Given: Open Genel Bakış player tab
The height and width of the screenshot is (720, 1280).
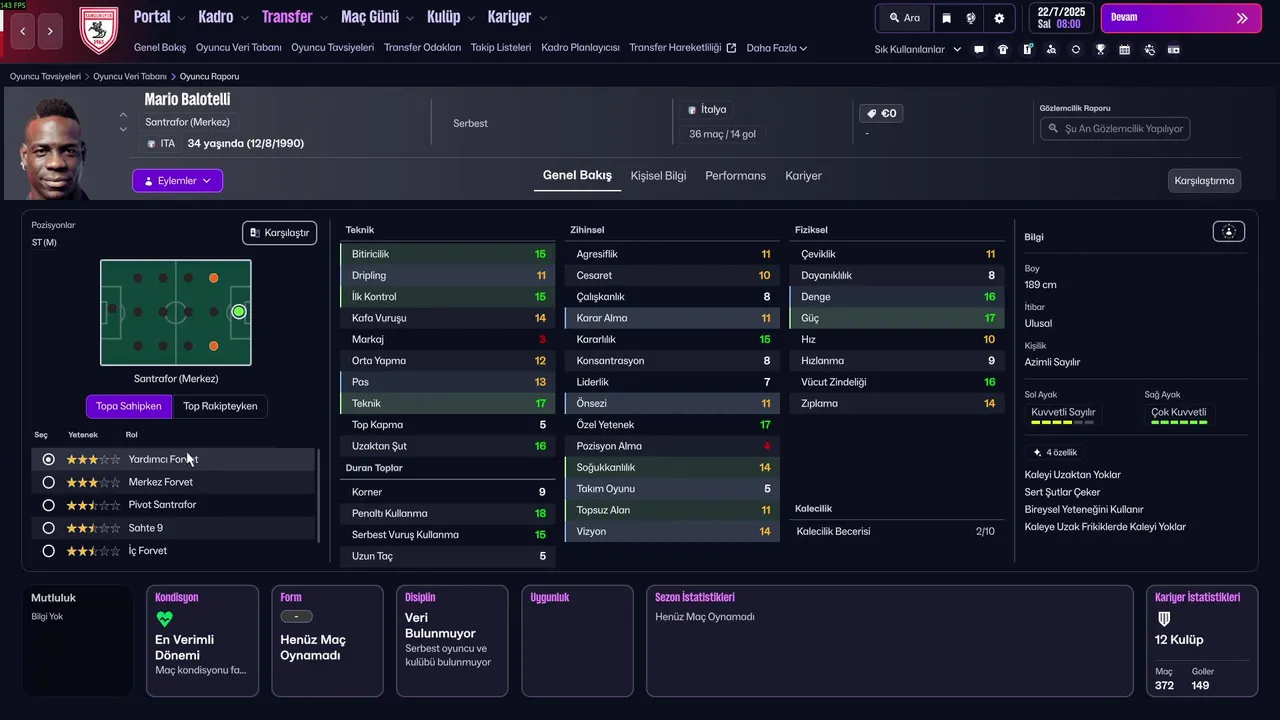Looking at the screenshot, I should click(x=577, y=176).
